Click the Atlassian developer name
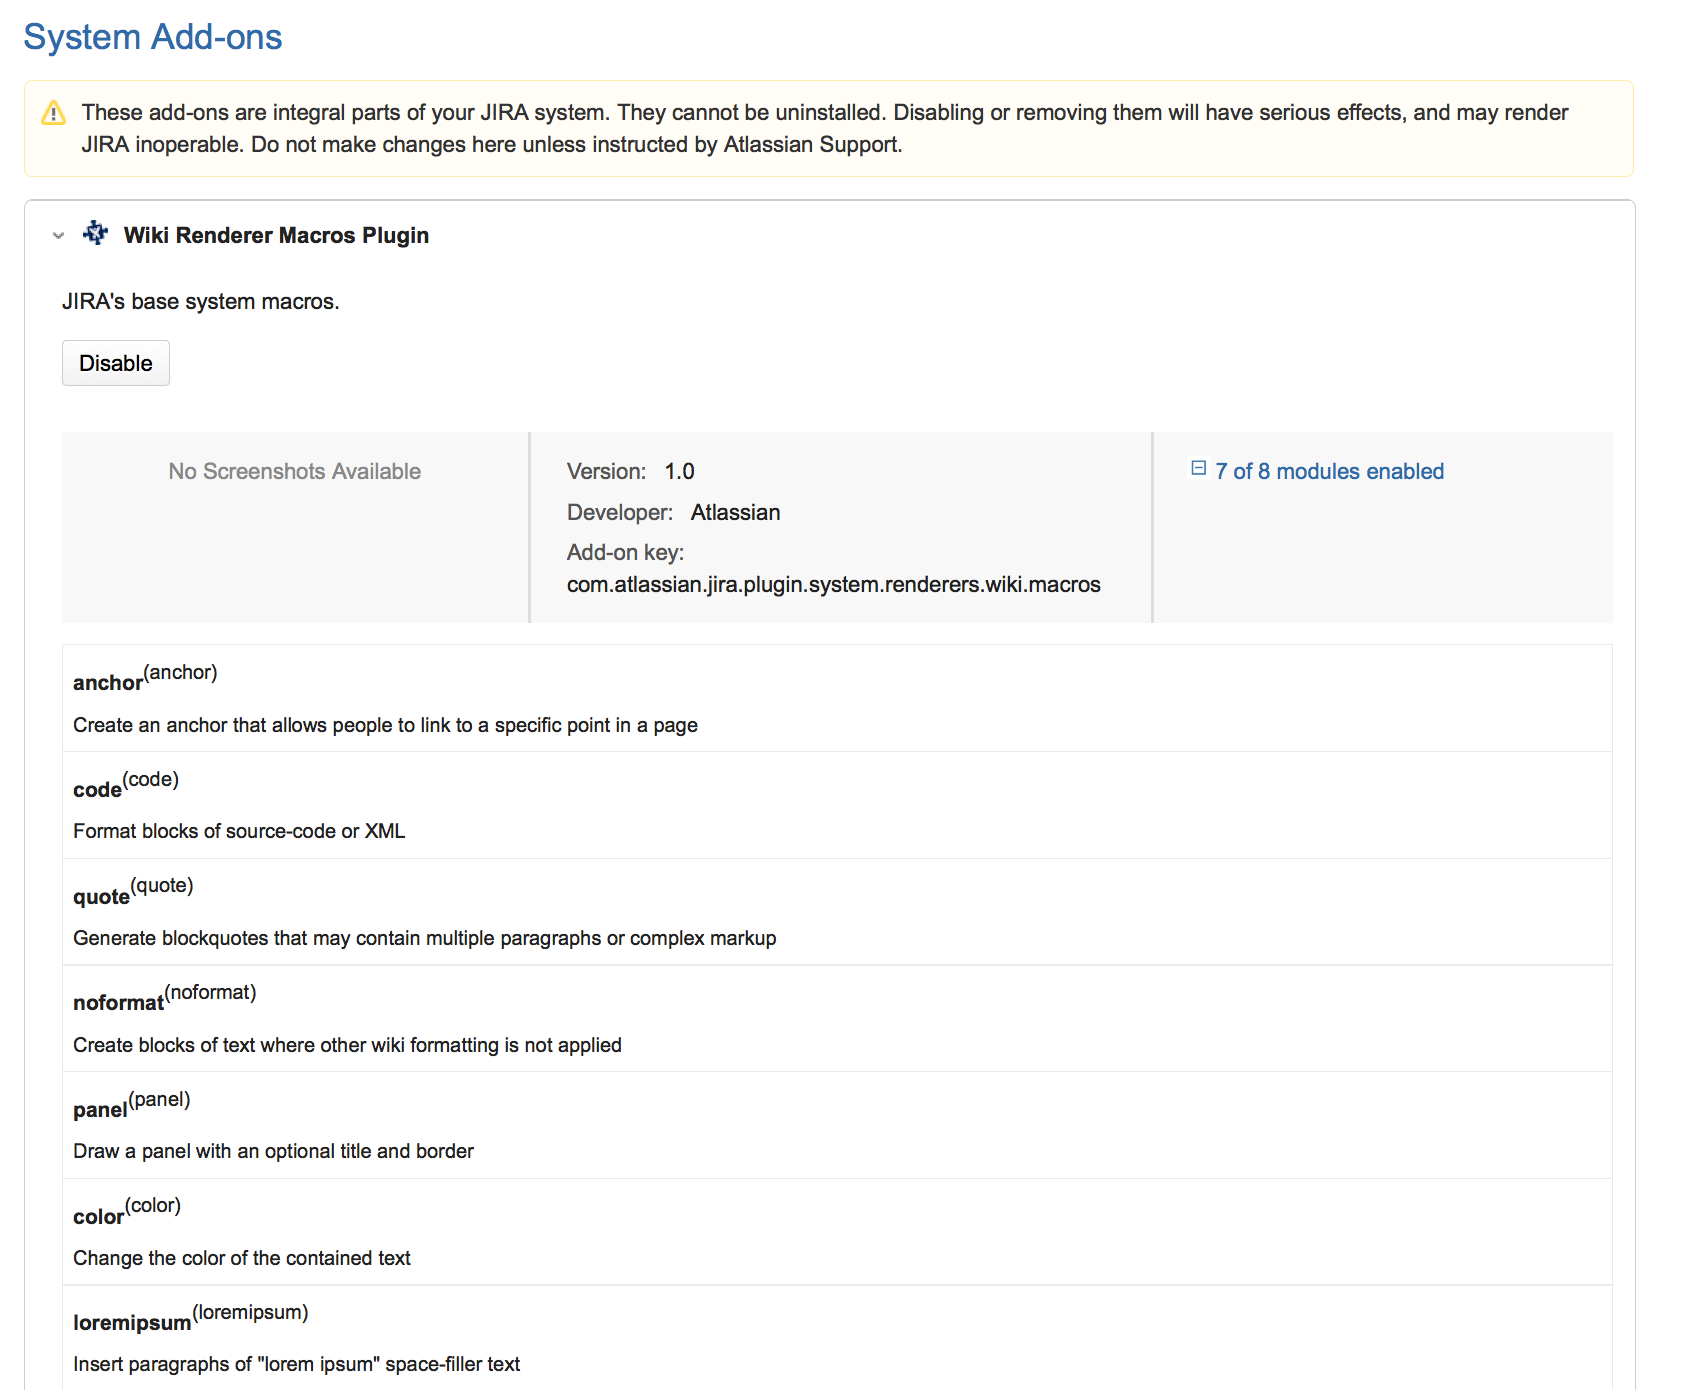The height and width of the screenshot is (1390, 1692). 735,512
